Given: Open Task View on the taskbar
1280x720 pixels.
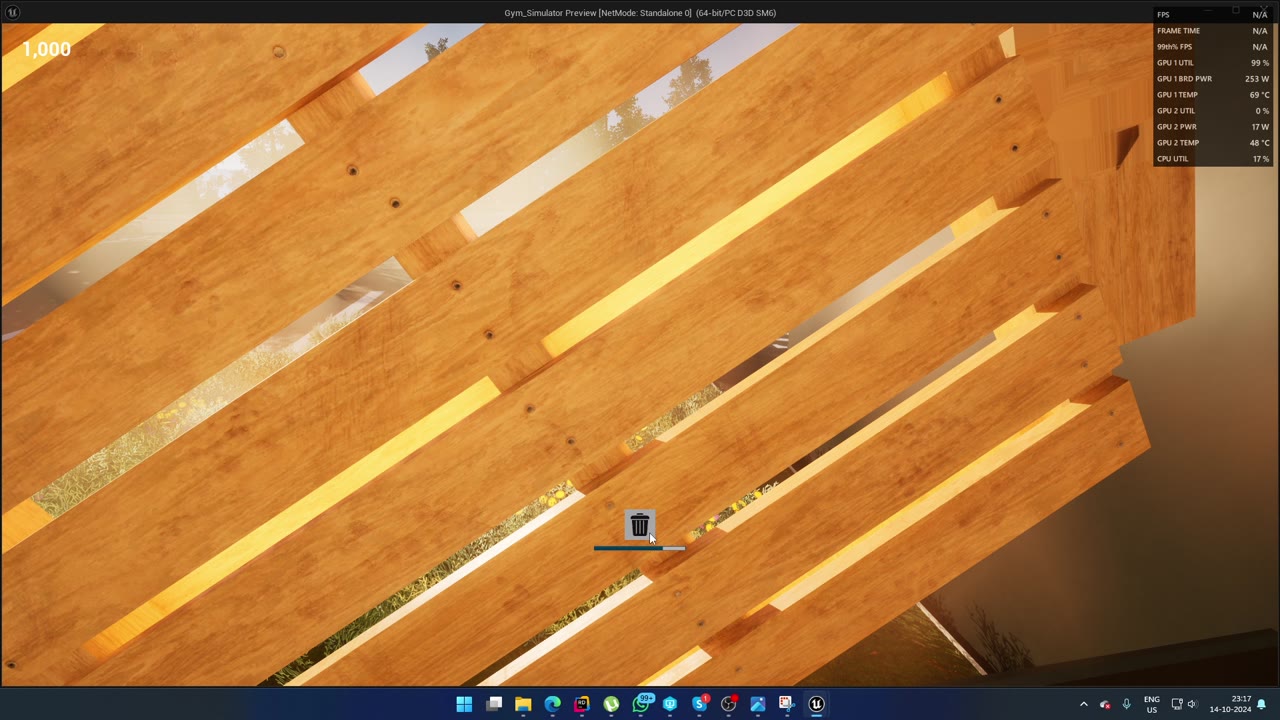Looking at the screenshot, I should 494,704.
